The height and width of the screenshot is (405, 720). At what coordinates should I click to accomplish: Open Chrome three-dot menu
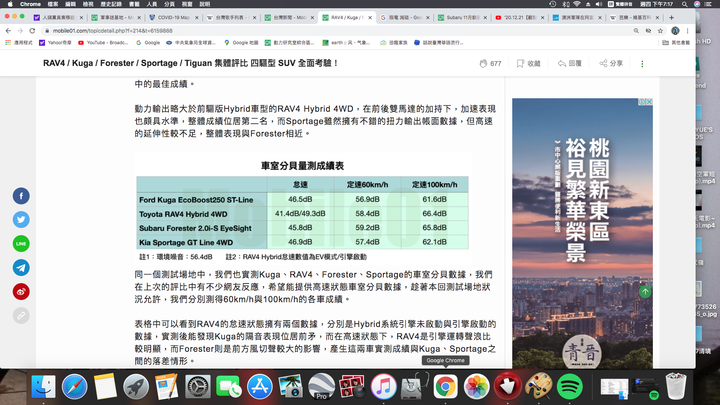pos(687,31)
